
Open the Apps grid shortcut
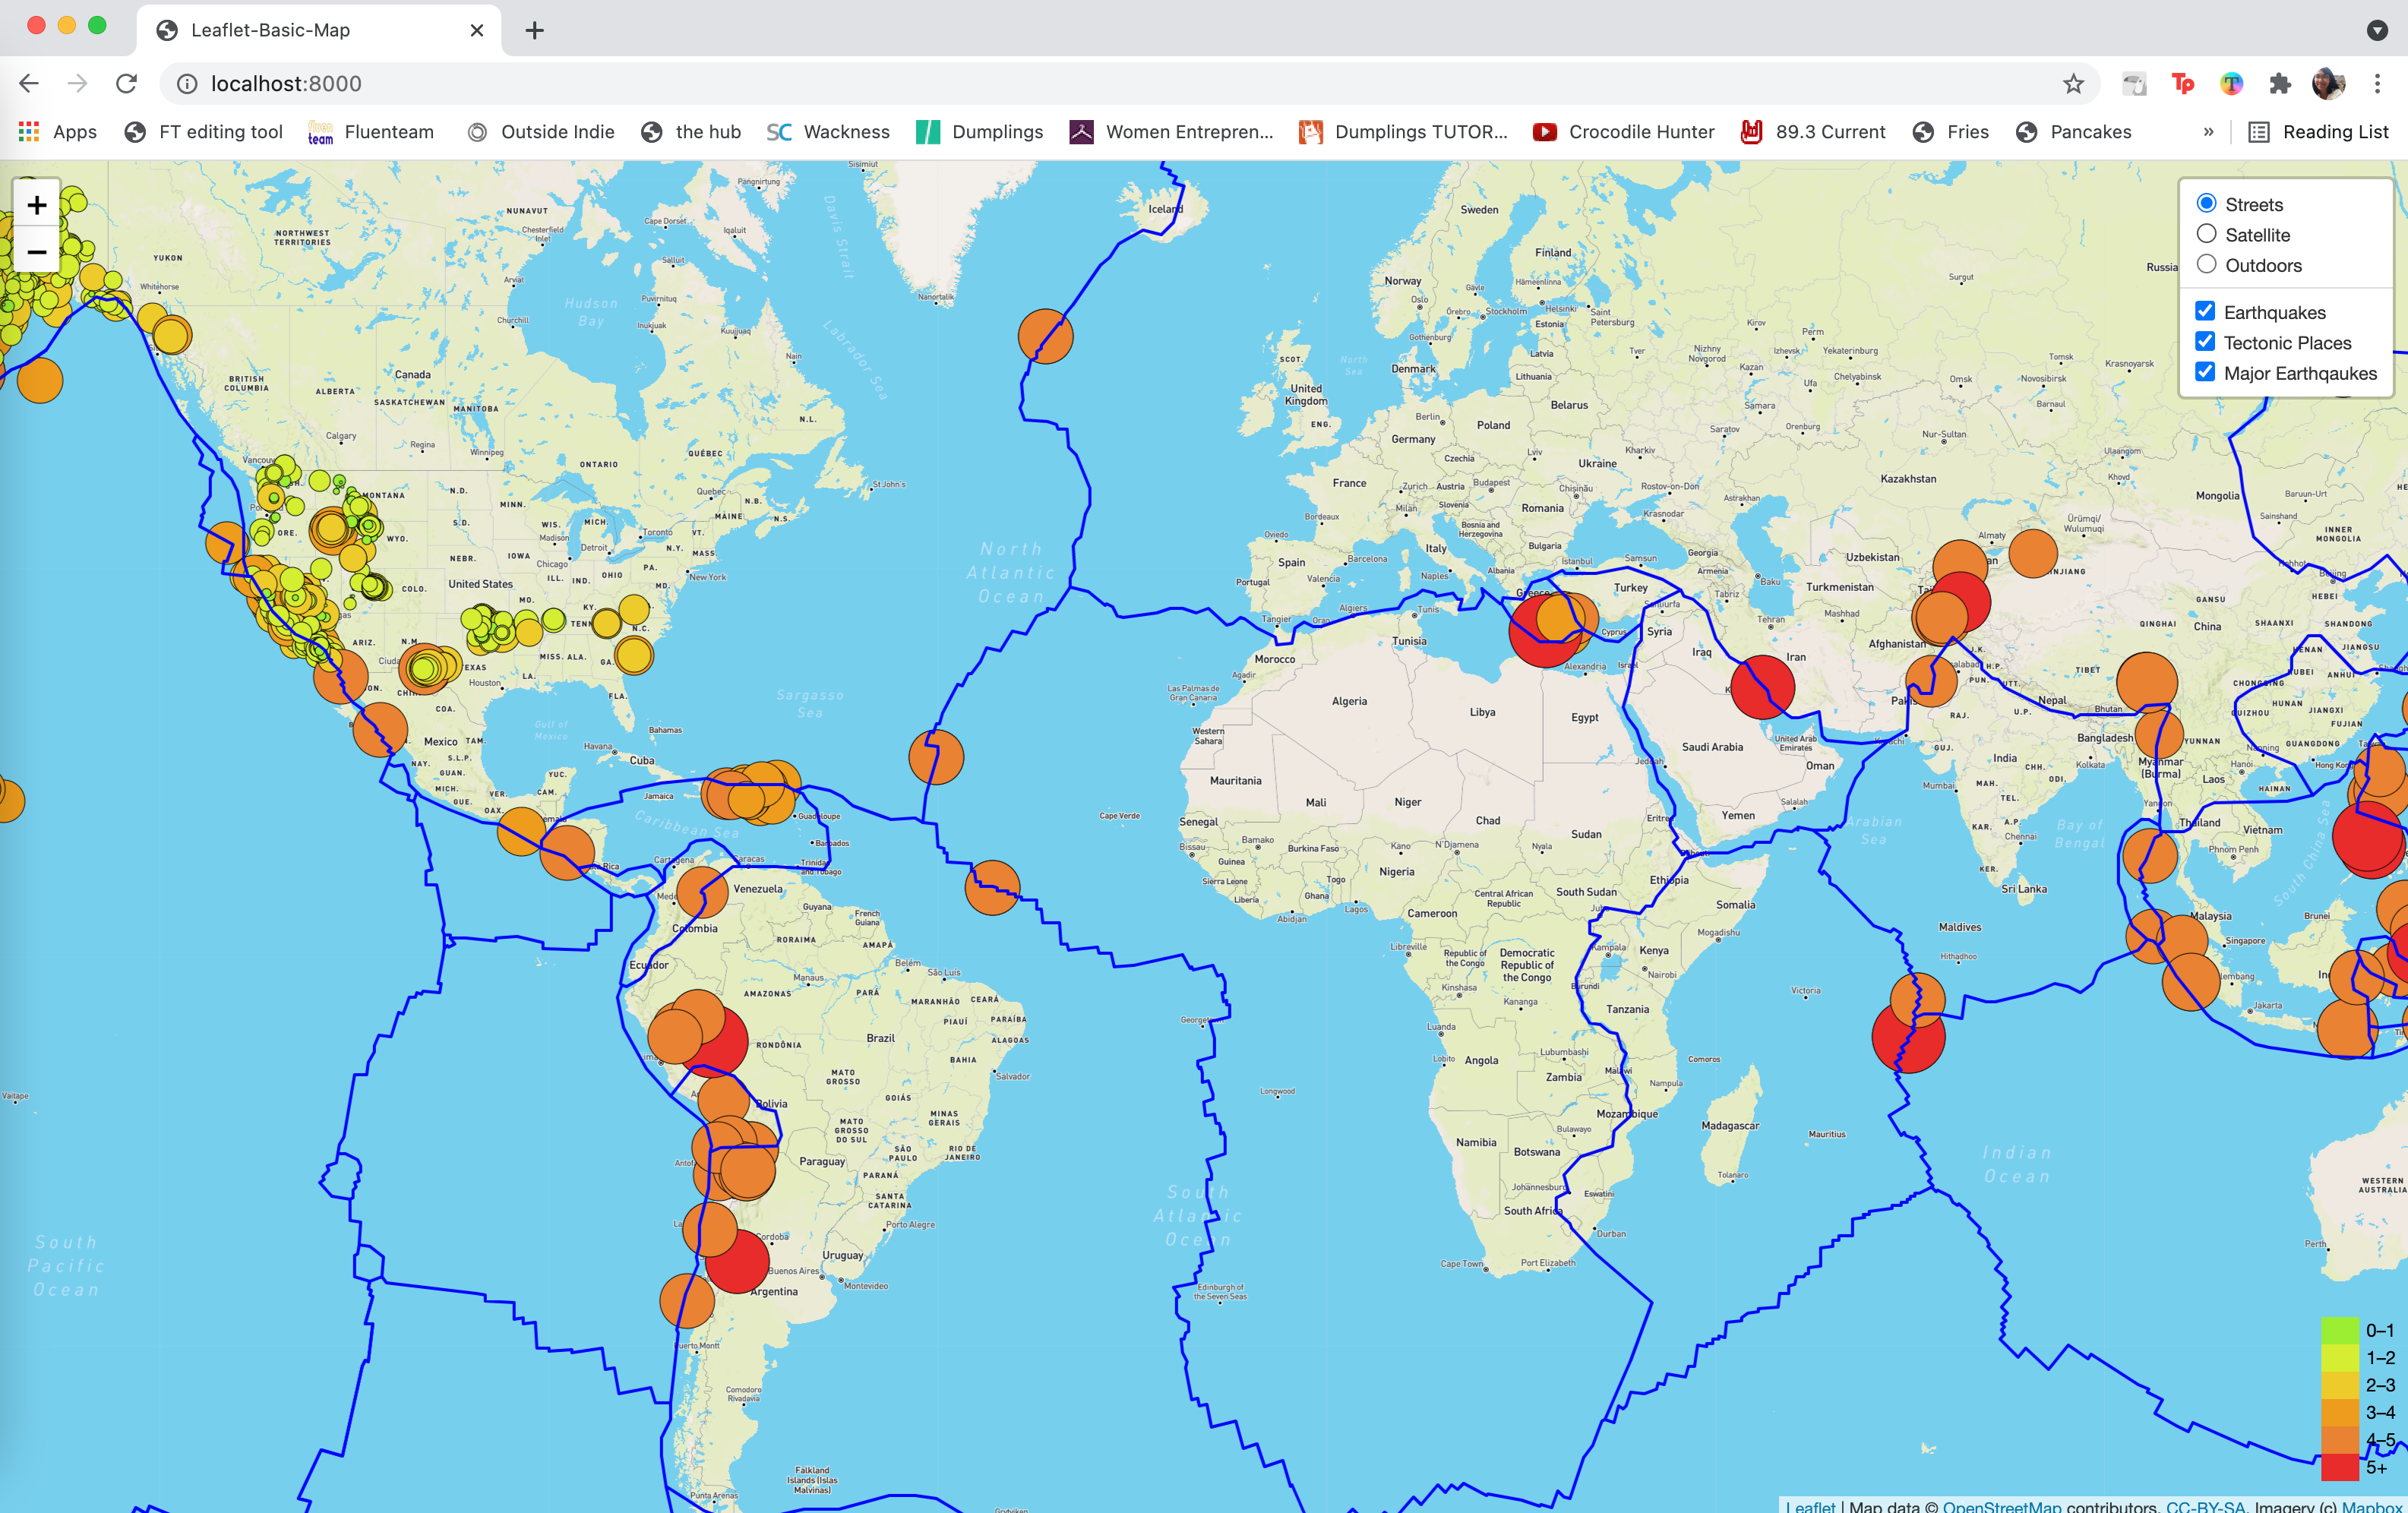point(57,132)
